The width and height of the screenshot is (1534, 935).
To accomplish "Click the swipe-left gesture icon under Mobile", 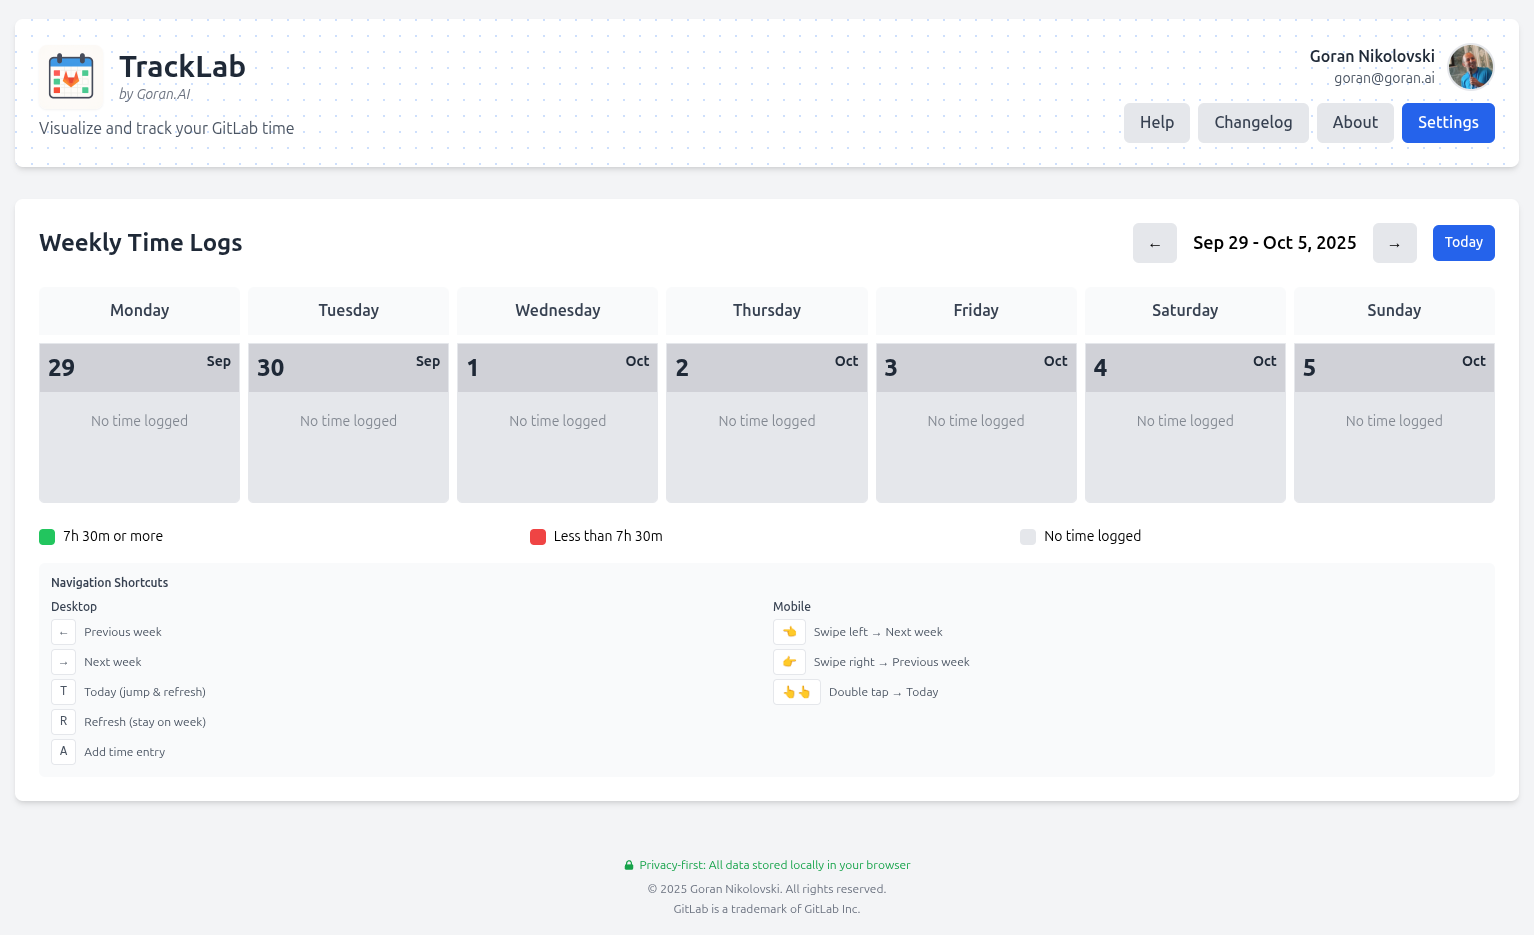I will (x=789, y=631).
